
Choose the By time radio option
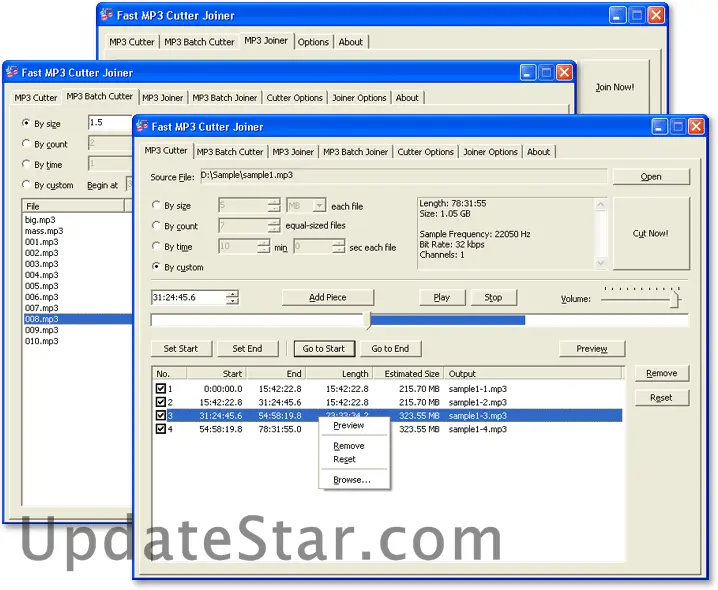click(157, 246)
